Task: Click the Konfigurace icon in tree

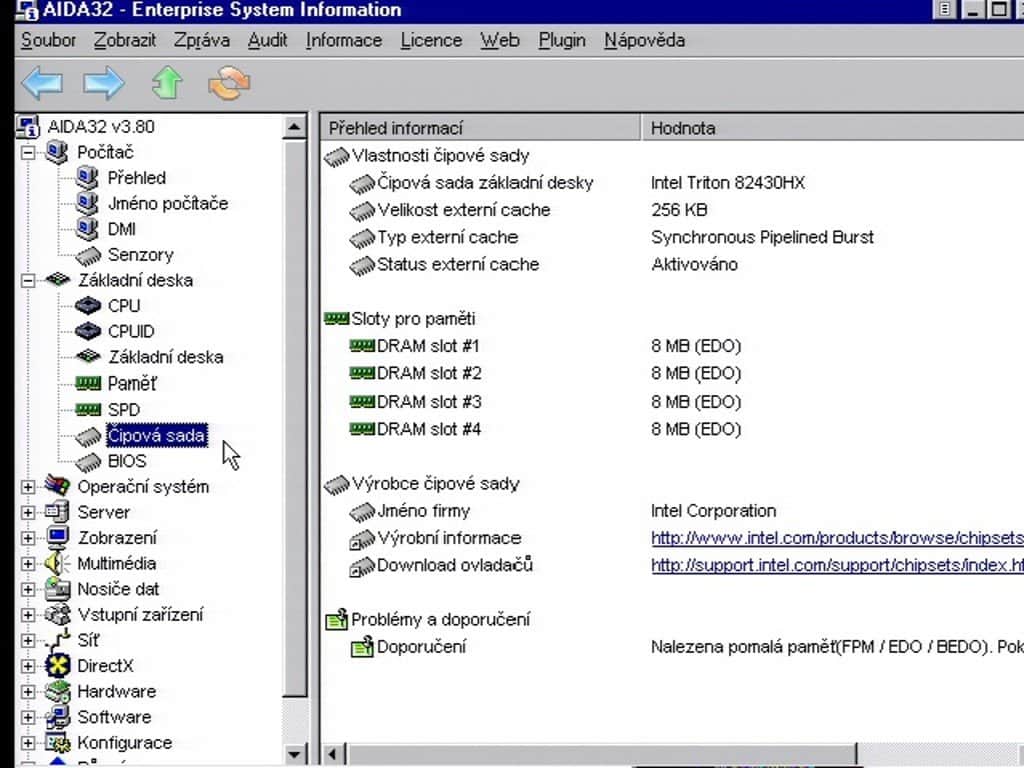Action: [x=57, y=743]
